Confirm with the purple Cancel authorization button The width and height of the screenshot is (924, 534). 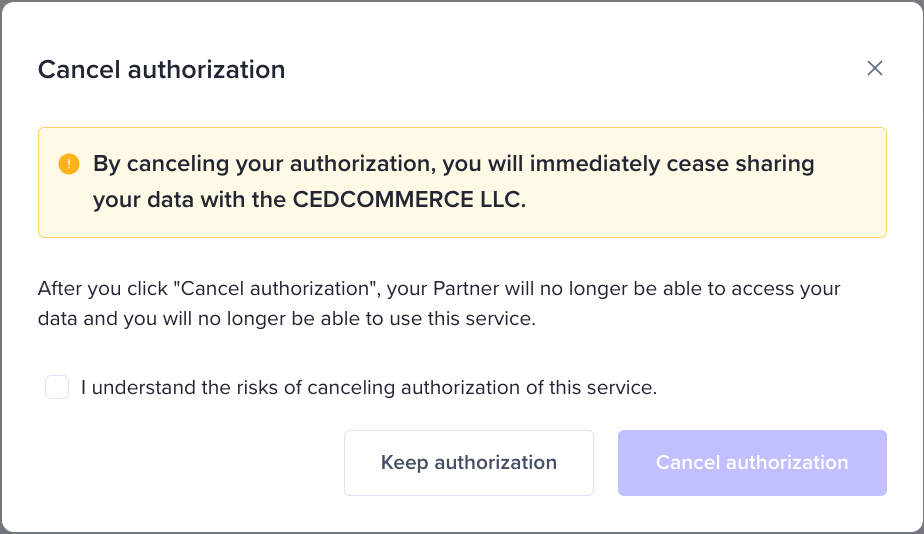click(752, 463)
